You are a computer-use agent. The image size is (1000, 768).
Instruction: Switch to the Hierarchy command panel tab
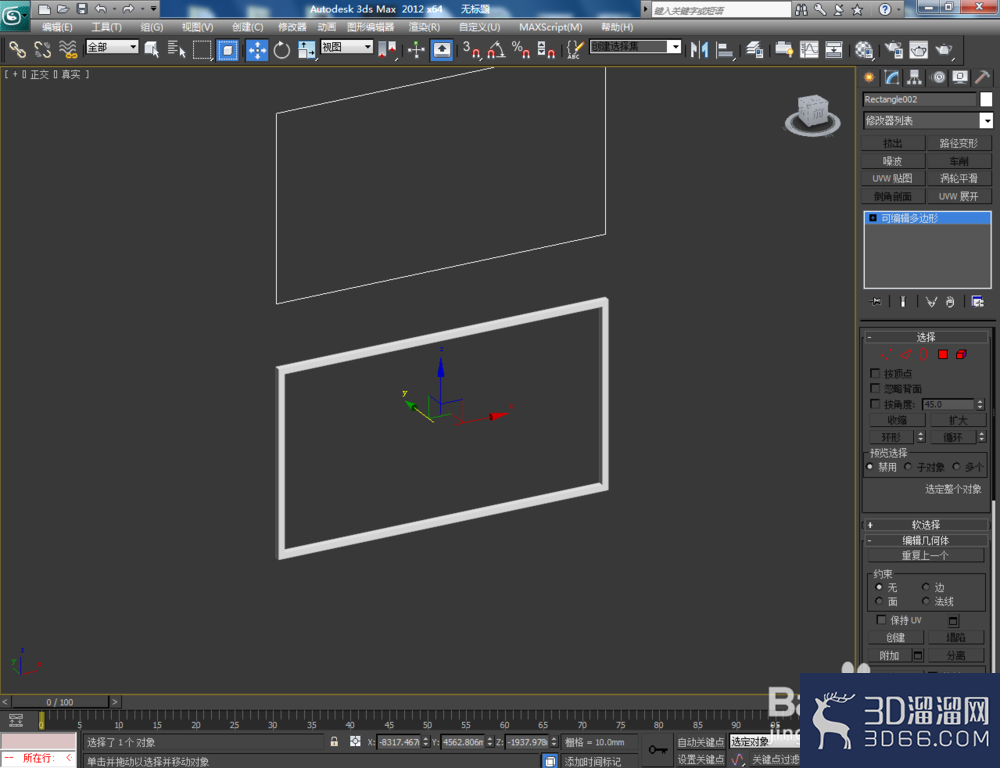click(x=915, y=78)
